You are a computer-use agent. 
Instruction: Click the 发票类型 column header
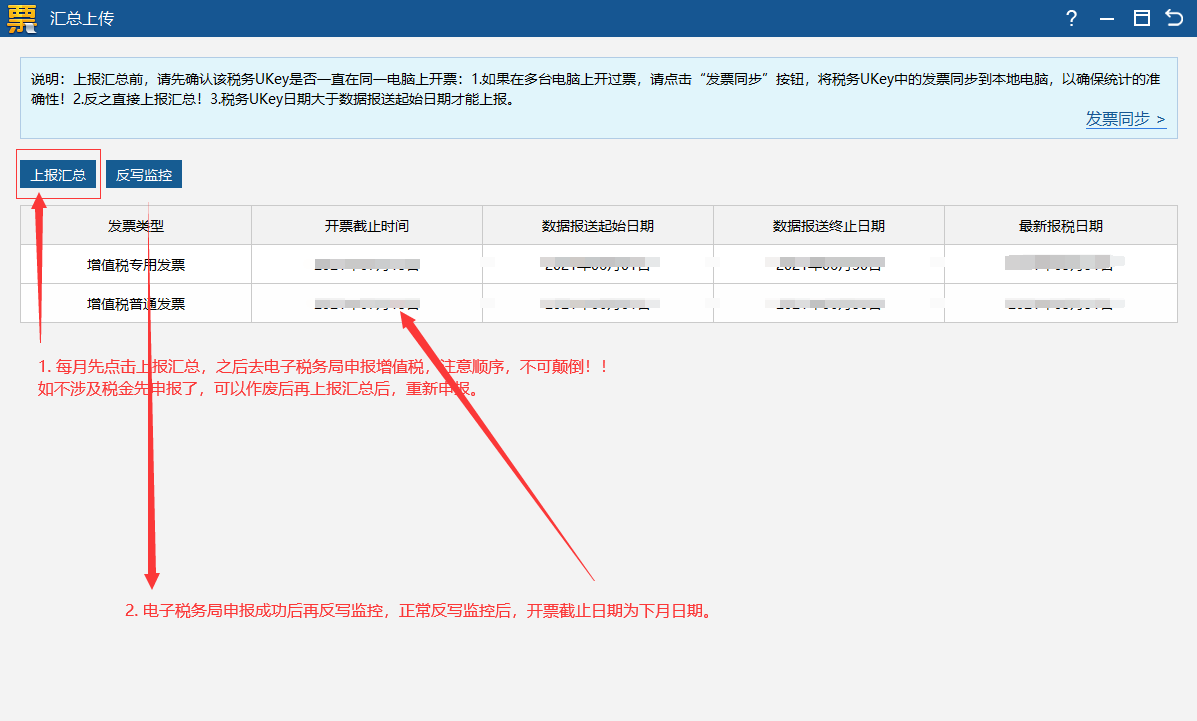pos(136,226)
